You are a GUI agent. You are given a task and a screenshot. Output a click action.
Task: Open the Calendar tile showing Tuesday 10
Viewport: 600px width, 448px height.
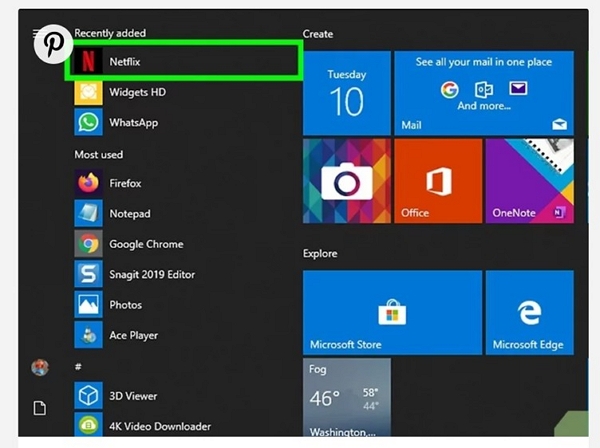[347, 93]
